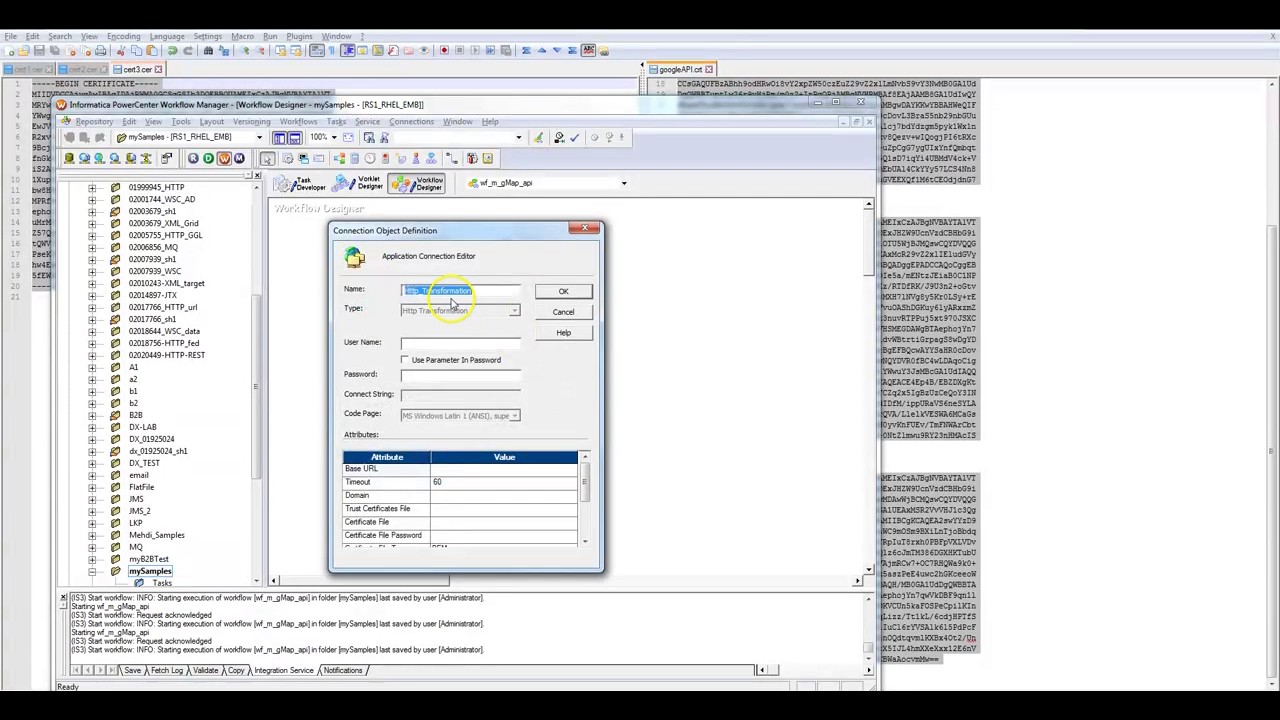Viewport: 1280px width, 720px height.
Task: Open the connection Type dropdown
Action: click(513, 311)
